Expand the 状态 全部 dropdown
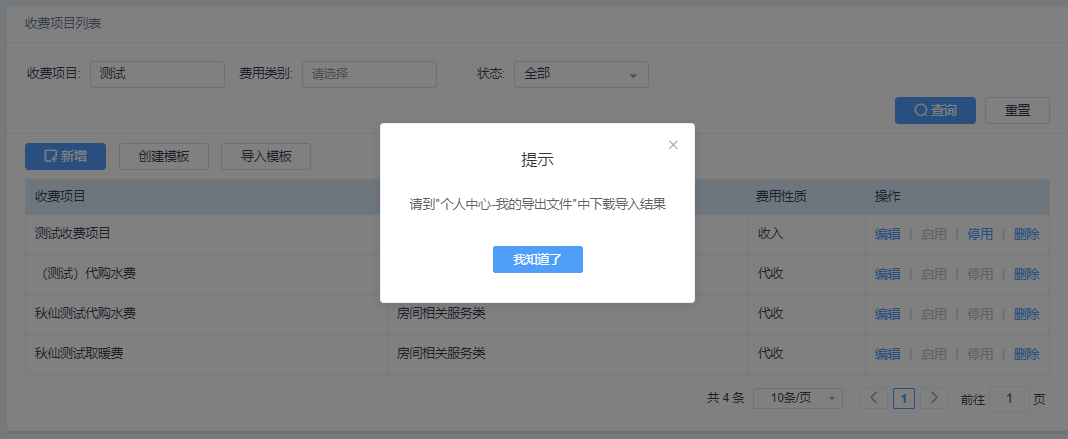Image resolution: width=1068 pixels, height=439 pixels. (x=581, y=74)
